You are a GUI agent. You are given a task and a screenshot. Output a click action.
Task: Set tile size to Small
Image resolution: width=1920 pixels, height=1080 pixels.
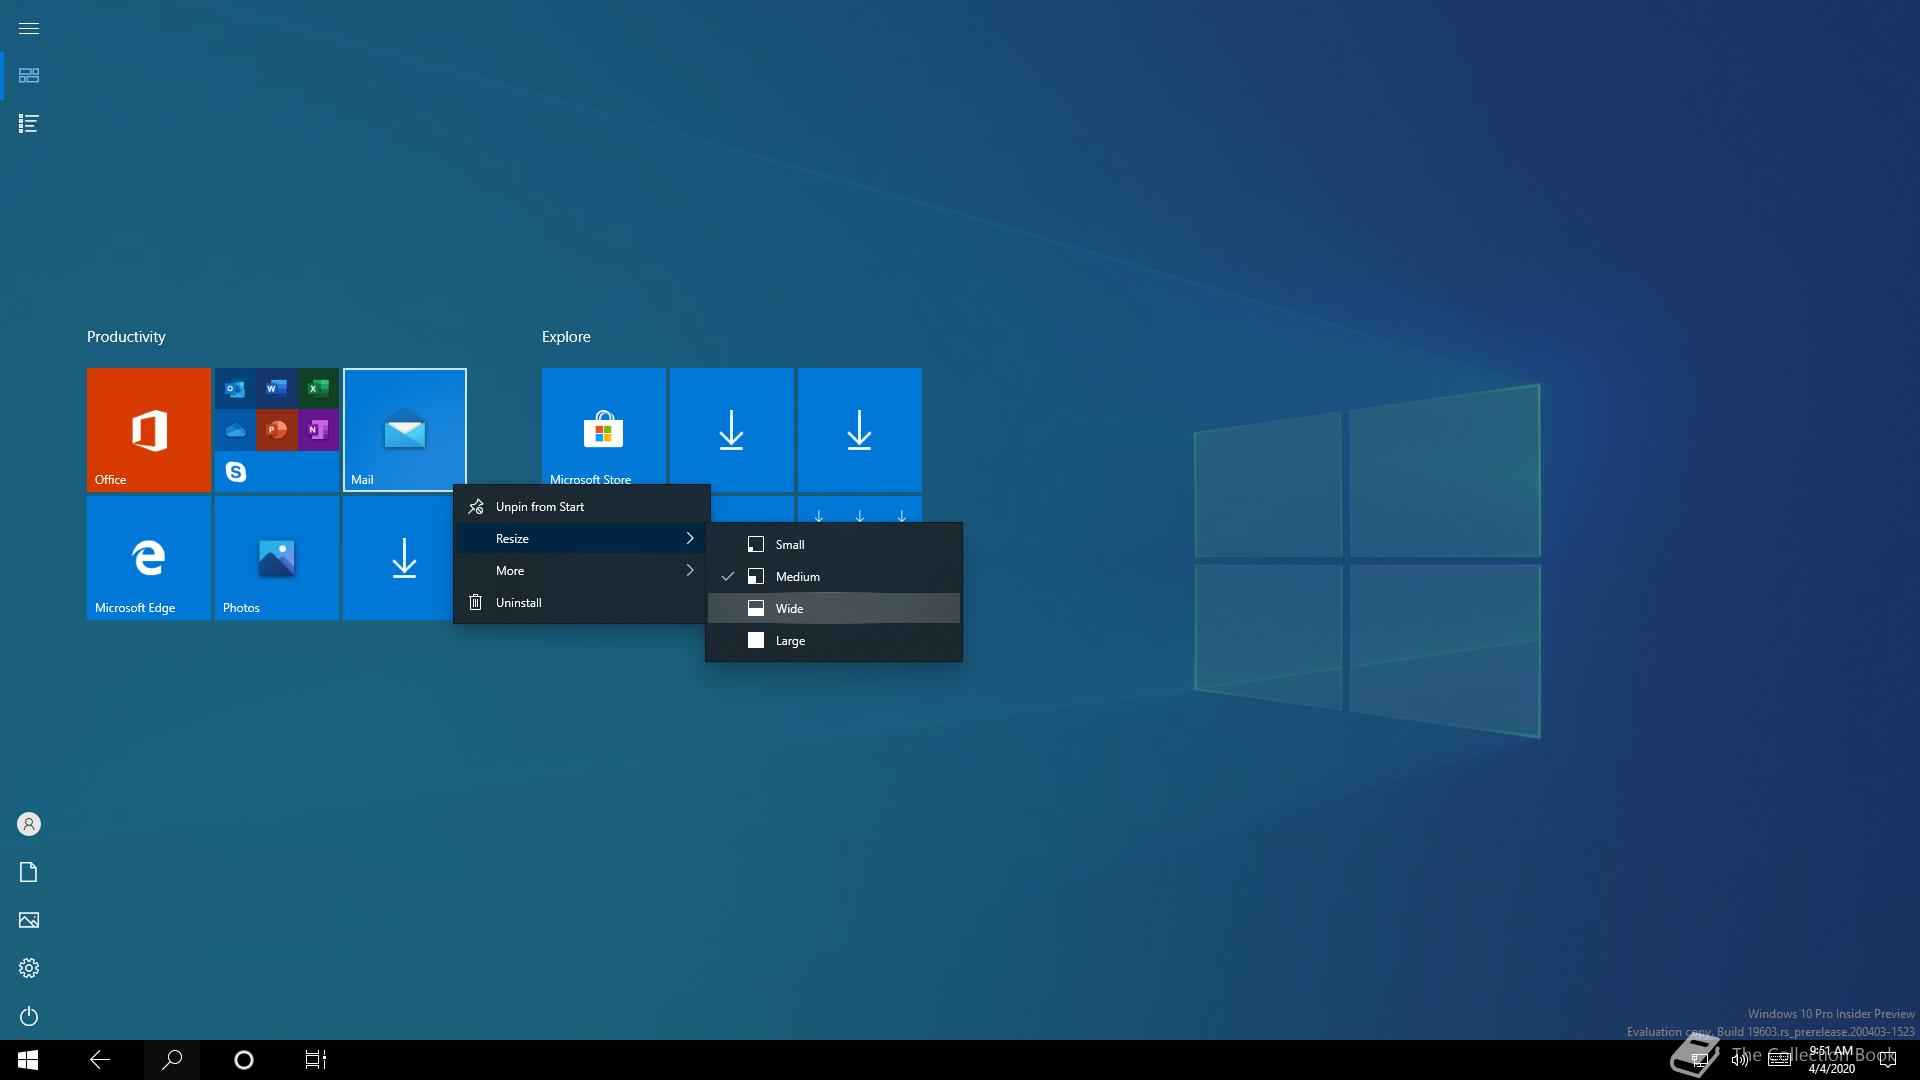(x=834, y=545)
